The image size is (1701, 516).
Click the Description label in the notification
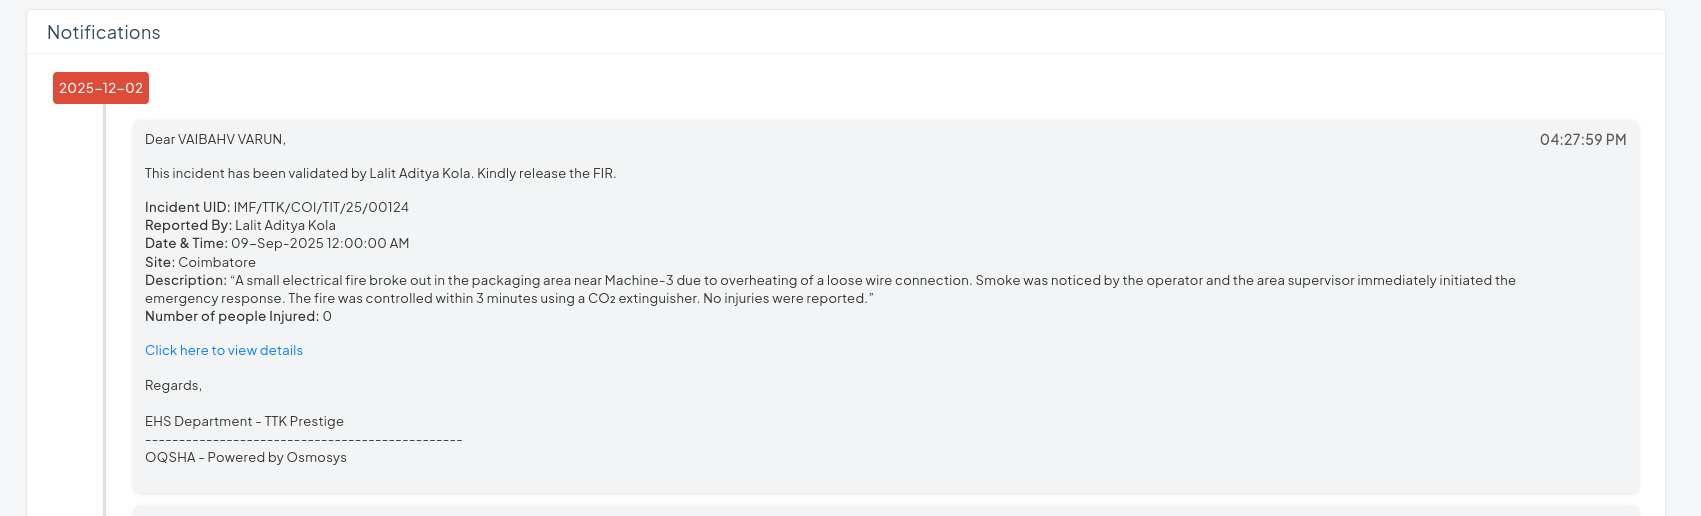[x=185, y=280]
